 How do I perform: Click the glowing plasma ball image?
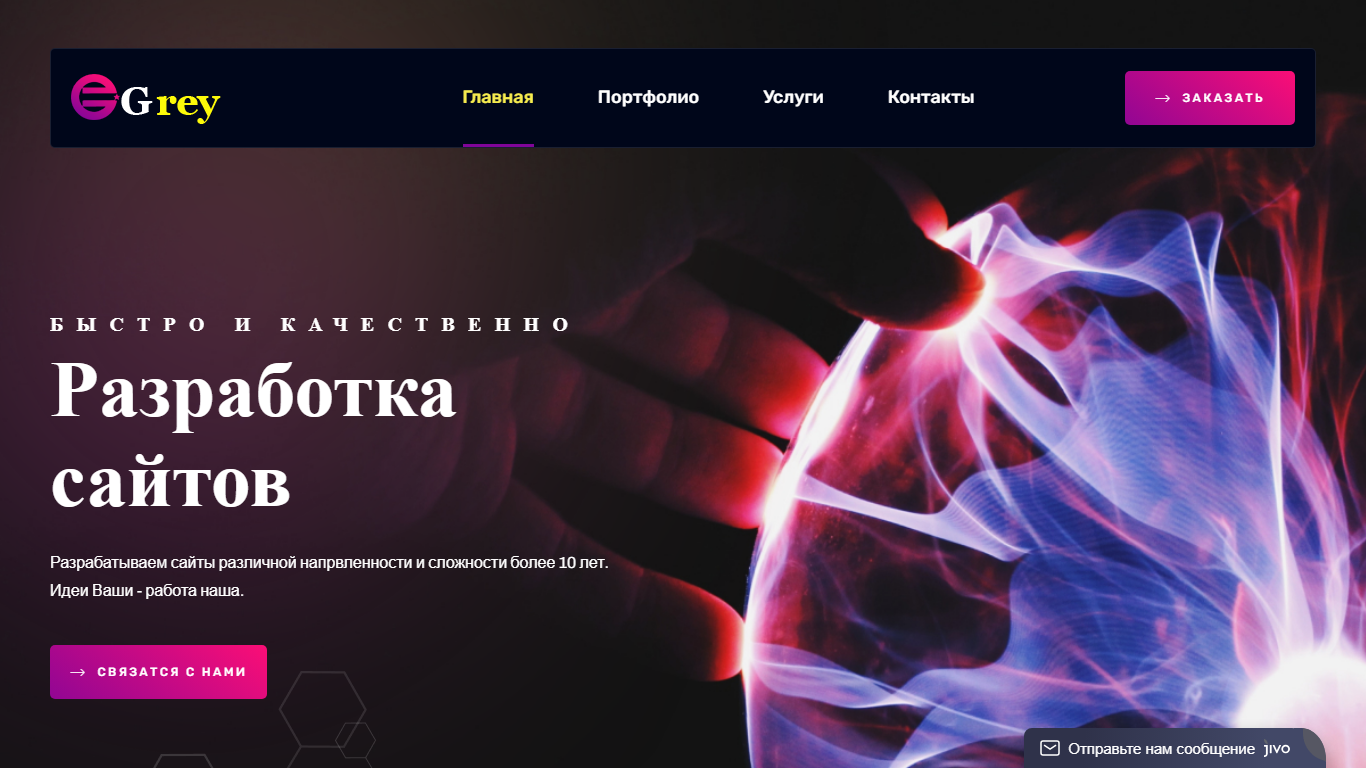pyautogui.click(x=1050, y=480)
